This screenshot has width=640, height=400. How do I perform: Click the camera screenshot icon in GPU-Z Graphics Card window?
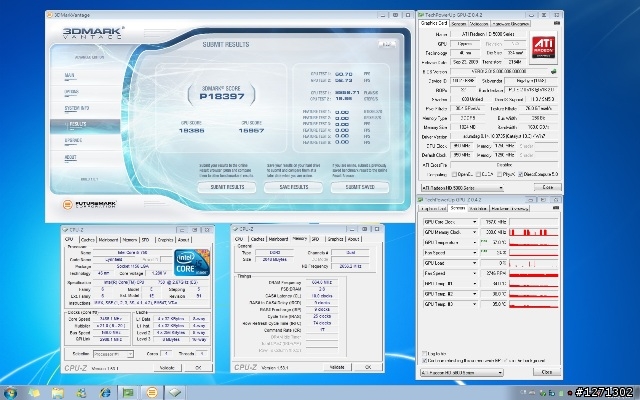pyautogui.click(x=557, y=24)
